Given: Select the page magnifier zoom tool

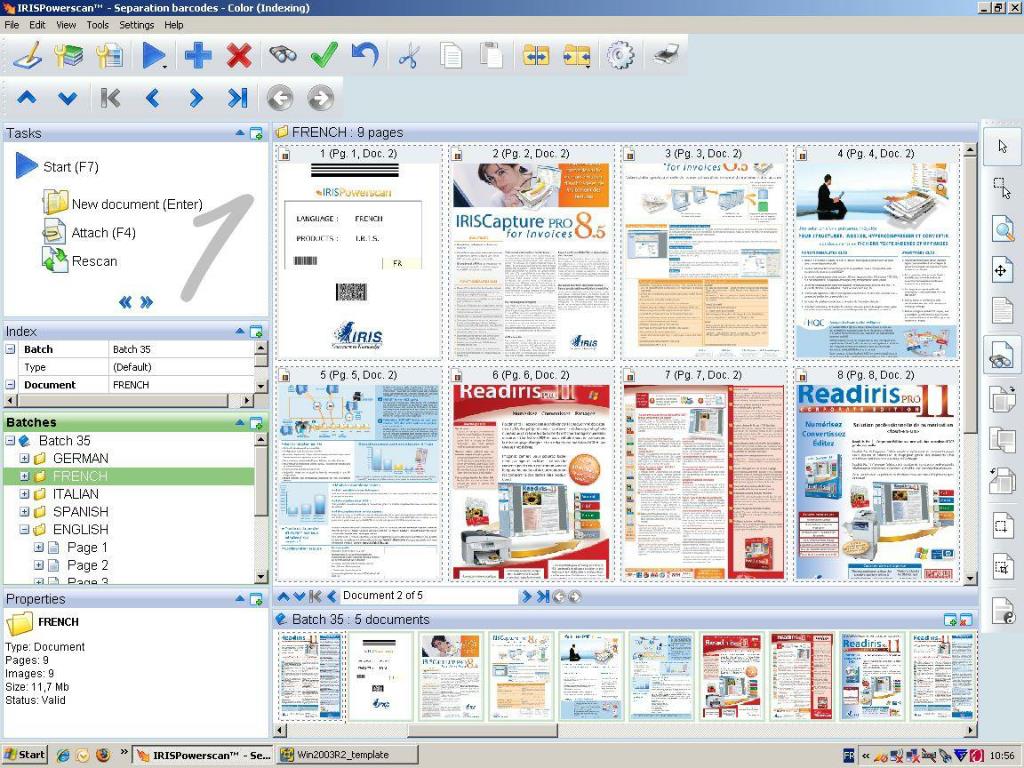Looking at the screenshot, I should (1002, 229).
